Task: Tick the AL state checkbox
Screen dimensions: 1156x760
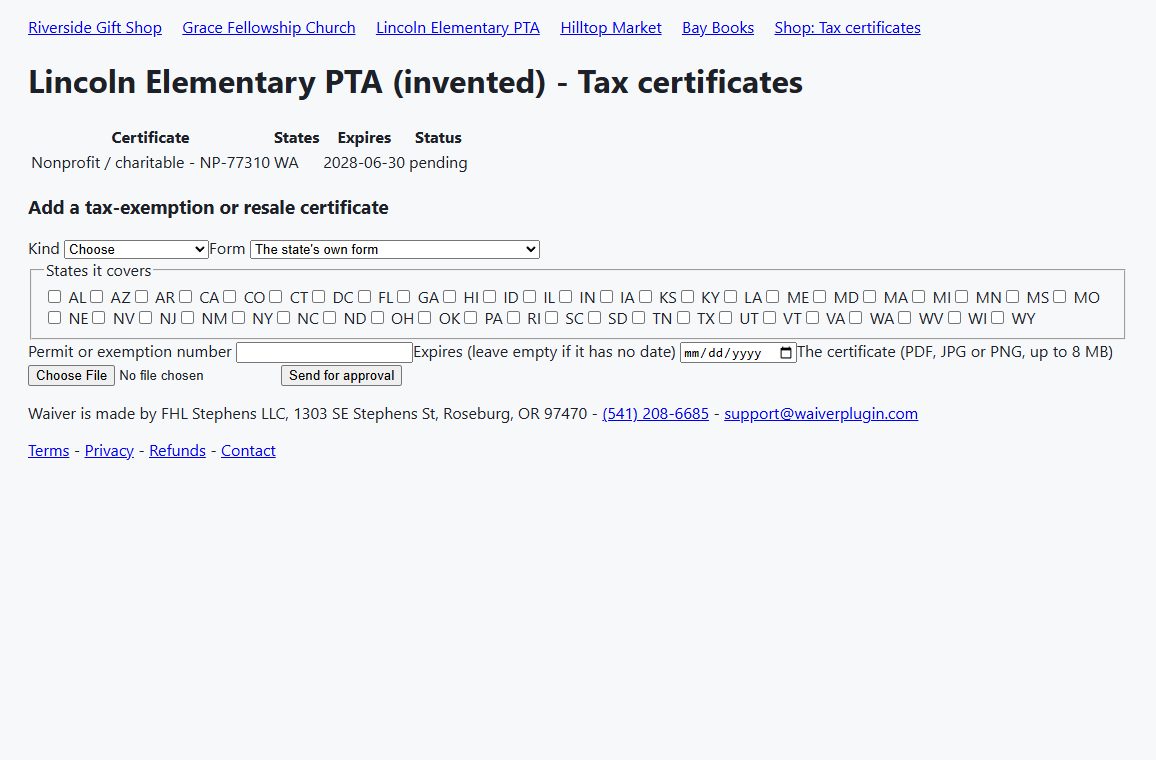Action: (x=55, y=296)
